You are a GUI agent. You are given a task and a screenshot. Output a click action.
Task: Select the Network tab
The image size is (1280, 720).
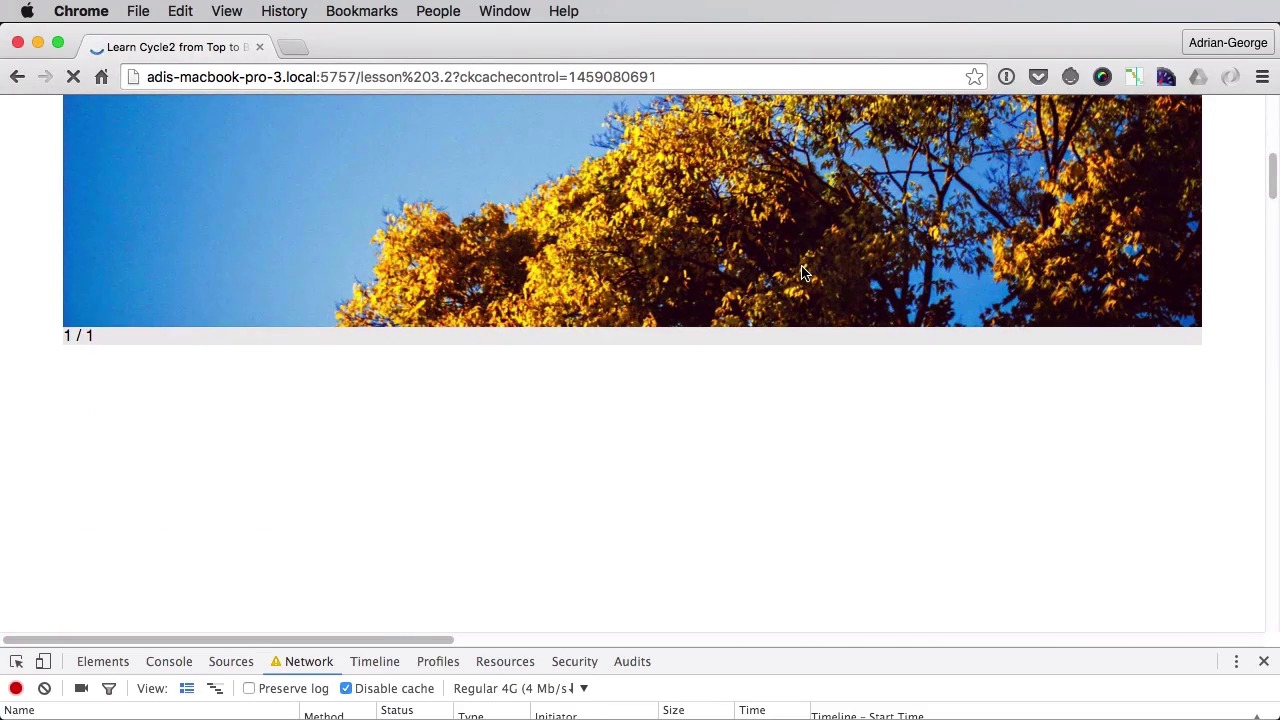click(302, 661)
